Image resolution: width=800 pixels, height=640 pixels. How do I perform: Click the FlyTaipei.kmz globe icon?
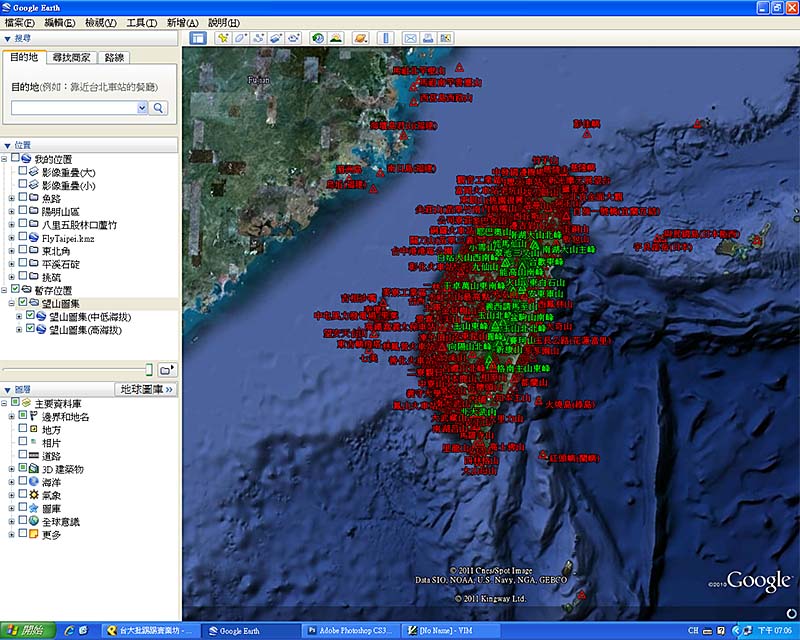[x=34, y=238]
